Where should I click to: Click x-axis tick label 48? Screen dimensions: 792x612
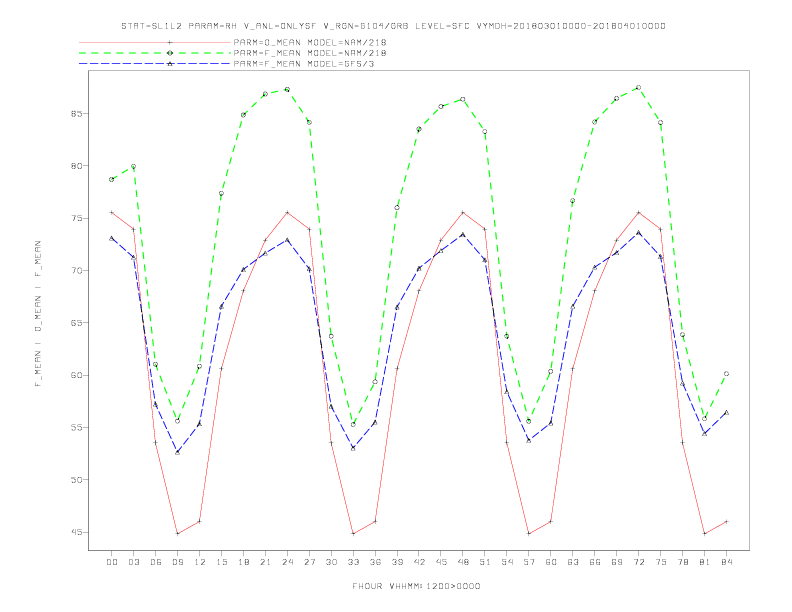pyautogui.click(x=463, y=562)
